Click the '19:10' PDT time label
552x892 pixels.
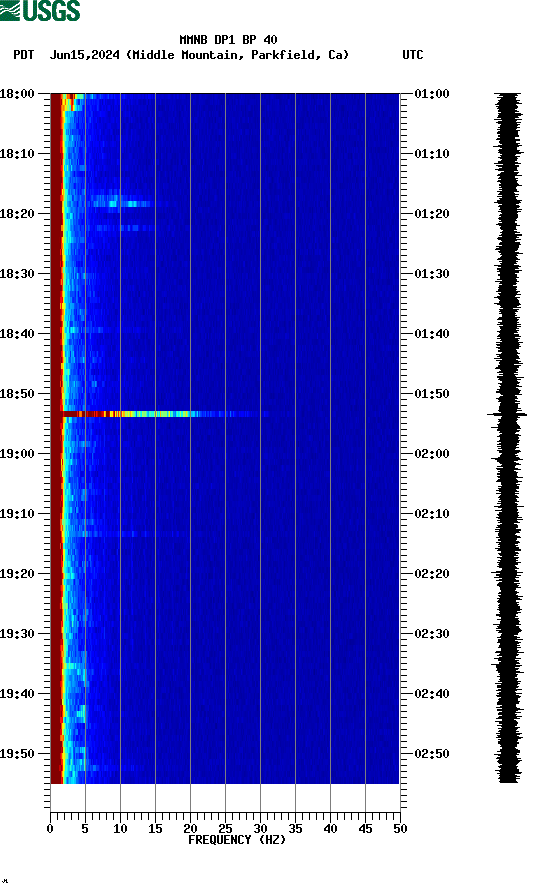click(17, 514)
